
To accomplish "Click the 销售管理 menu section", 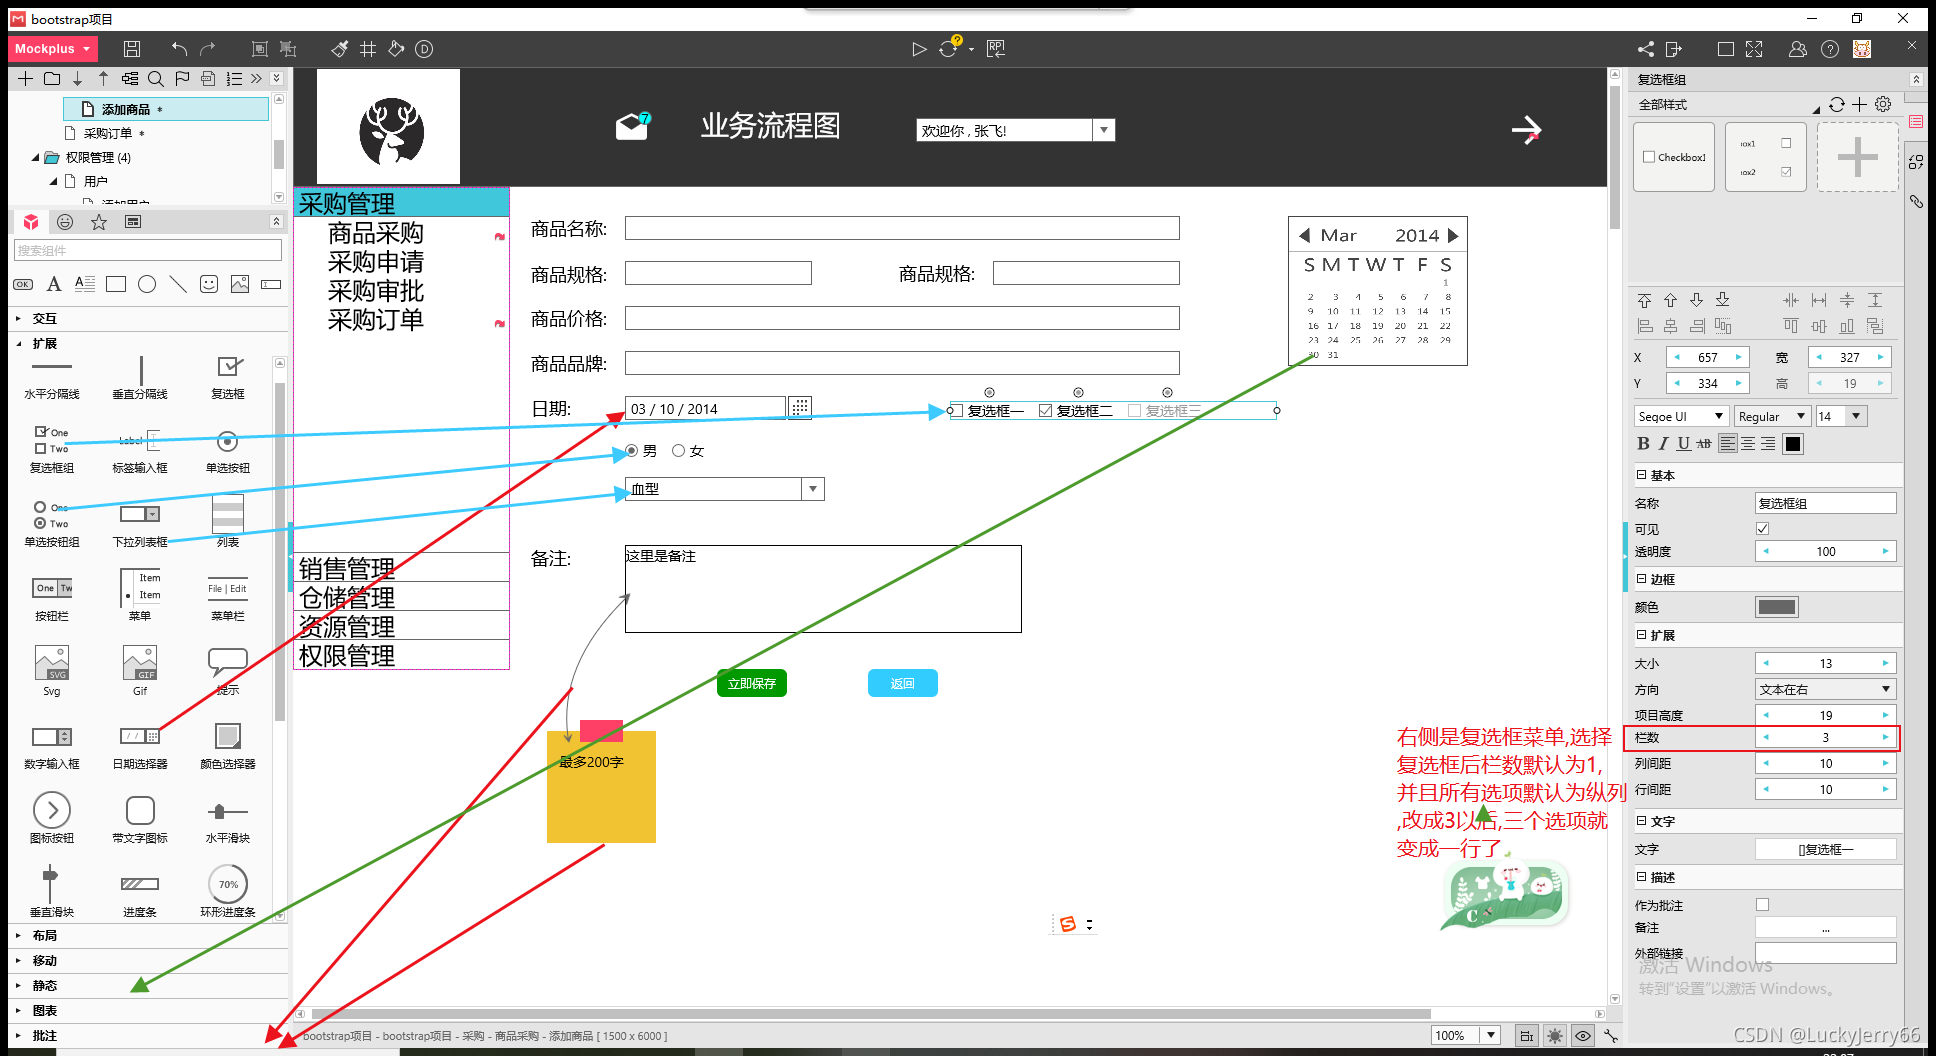I will (x=402, y=568).
